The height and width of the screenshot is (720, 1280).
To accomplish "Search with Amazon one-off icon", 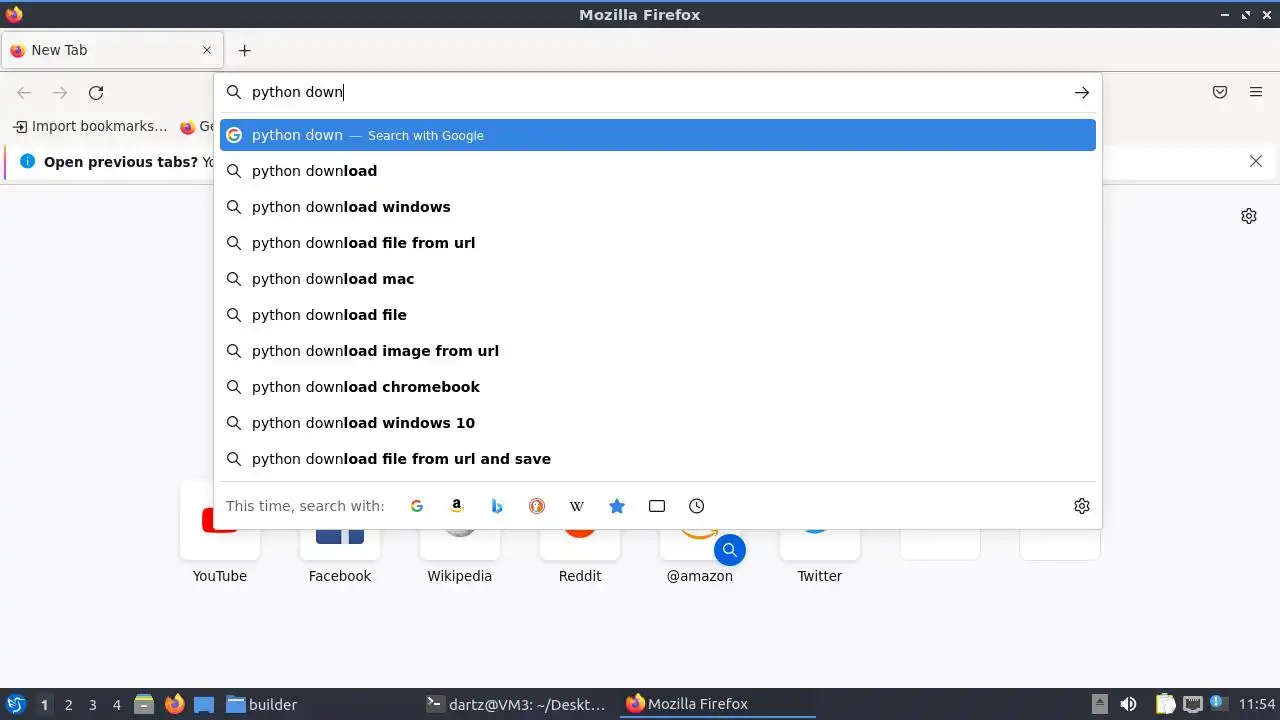I will [x=457, y=506].
